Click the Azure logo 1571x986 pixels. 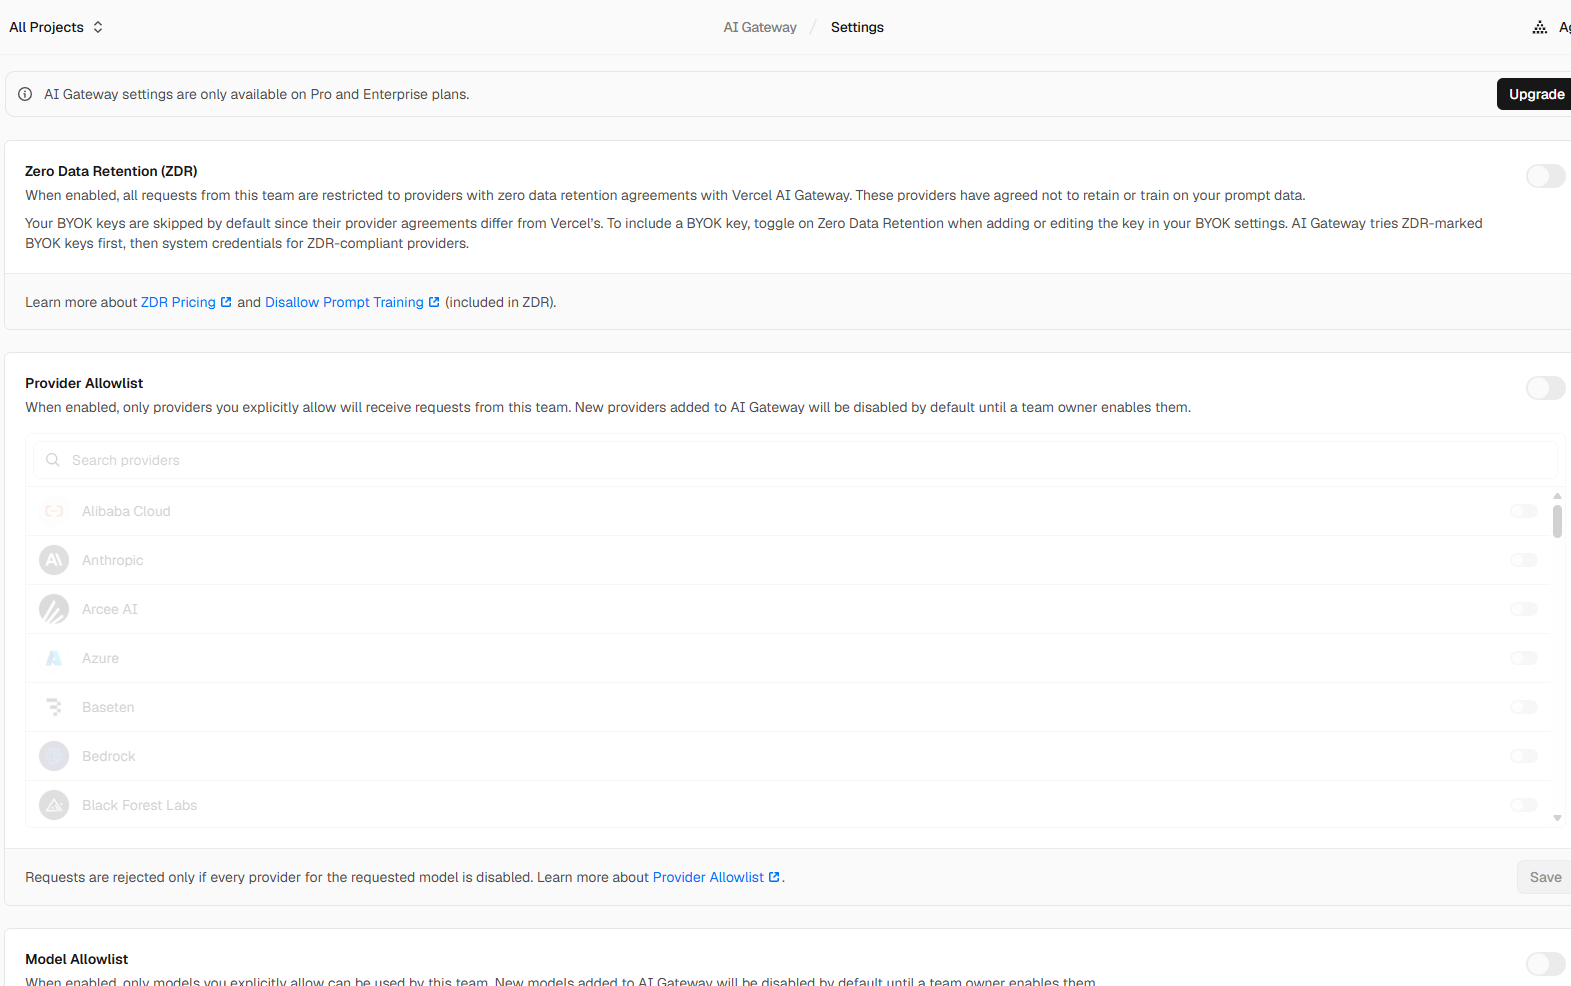[x=54, y=658]
